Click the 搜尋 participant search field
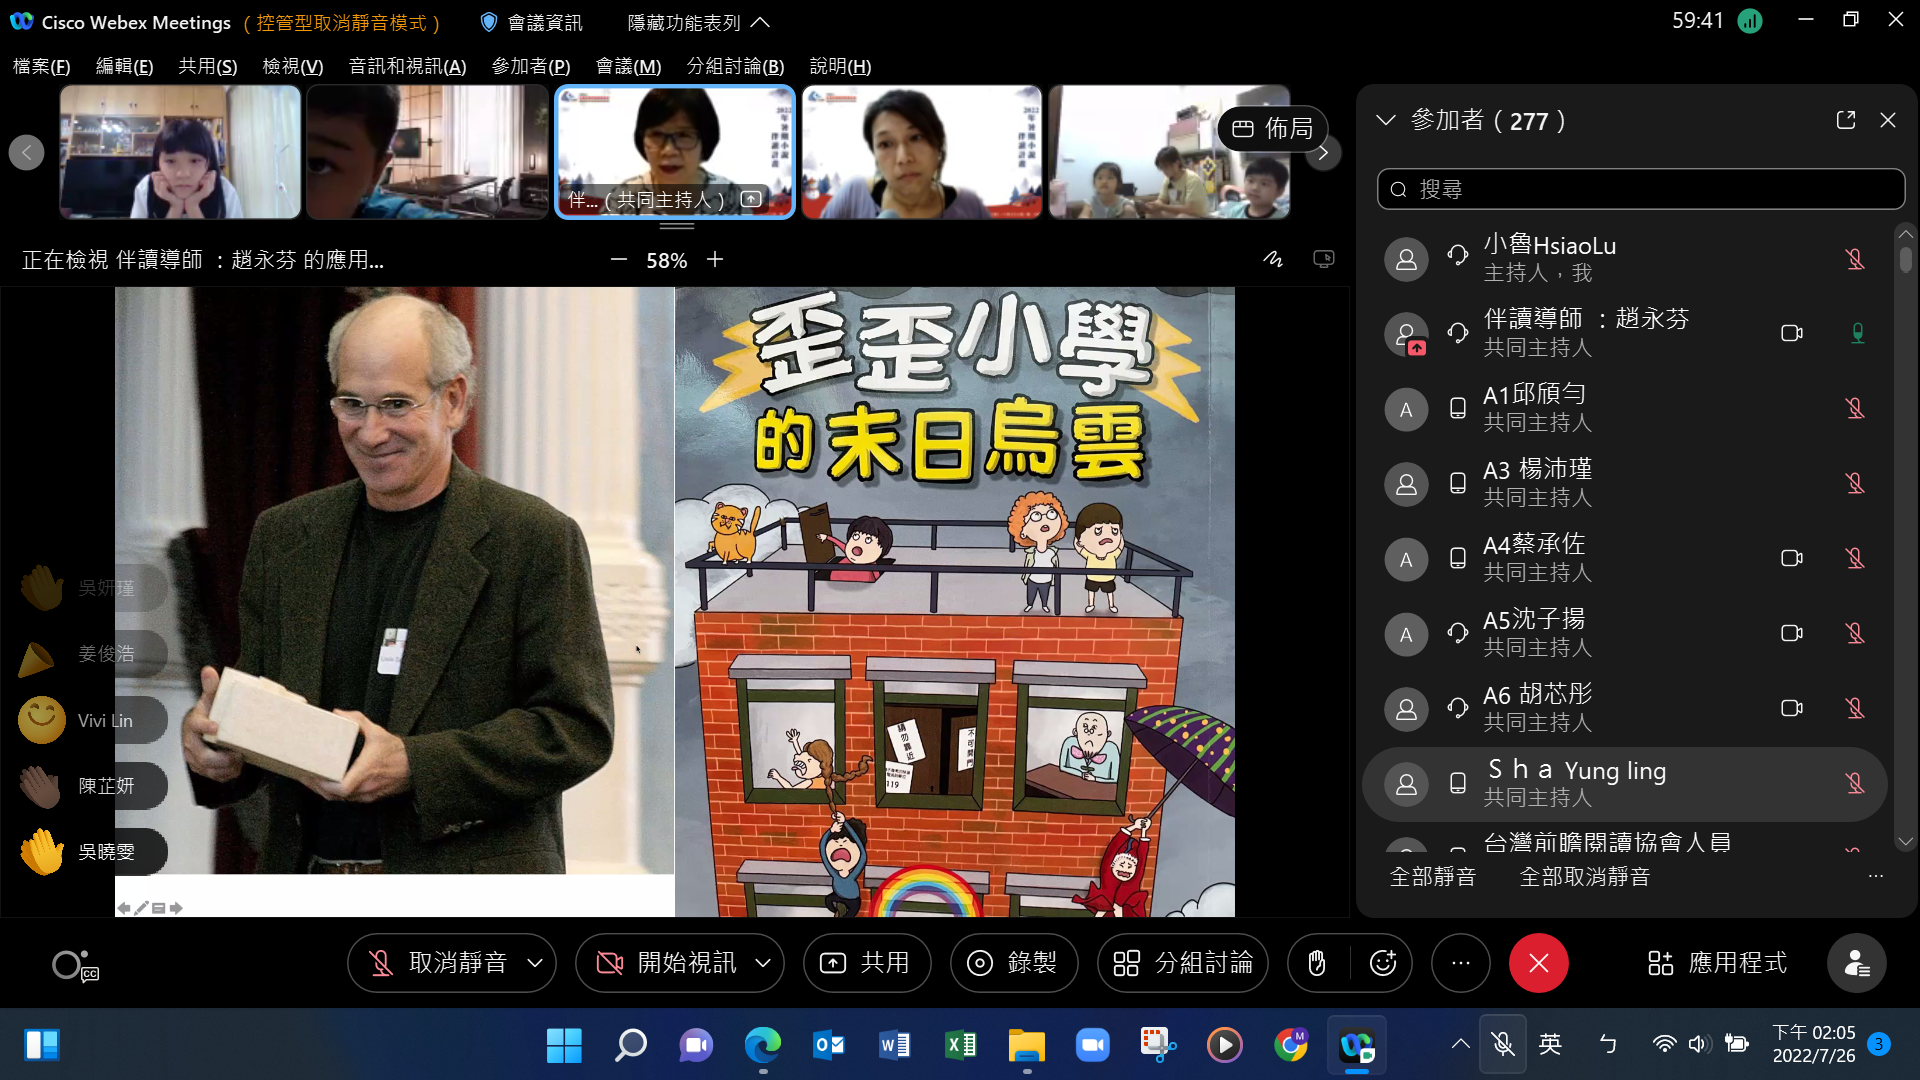 pos(1640,189)
